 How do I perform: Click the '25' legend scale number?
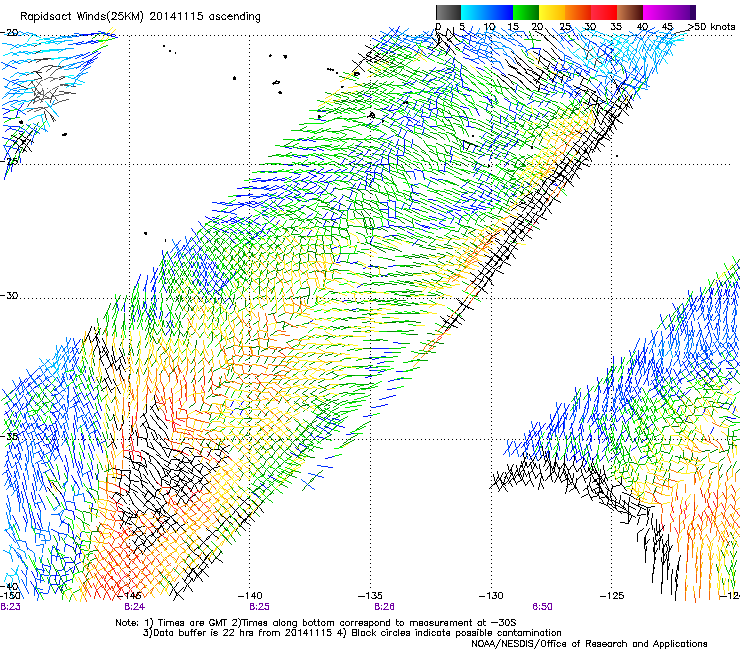pyautogui.click(x=565, y=27)
